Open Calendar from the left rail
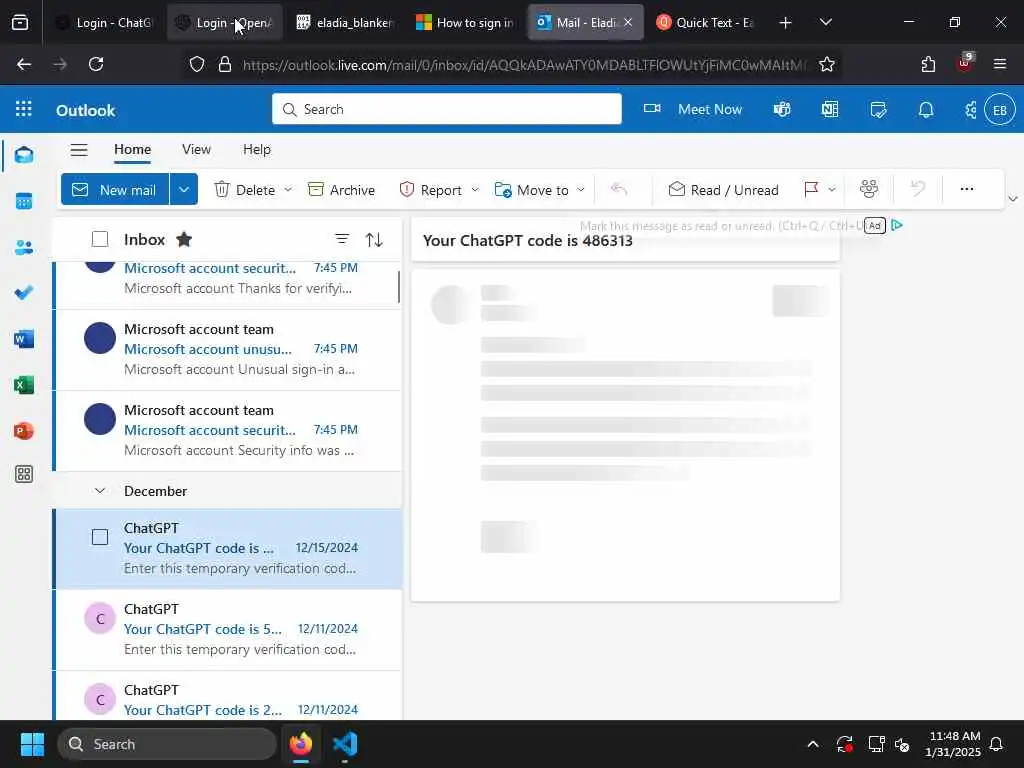 coord(24,201)
